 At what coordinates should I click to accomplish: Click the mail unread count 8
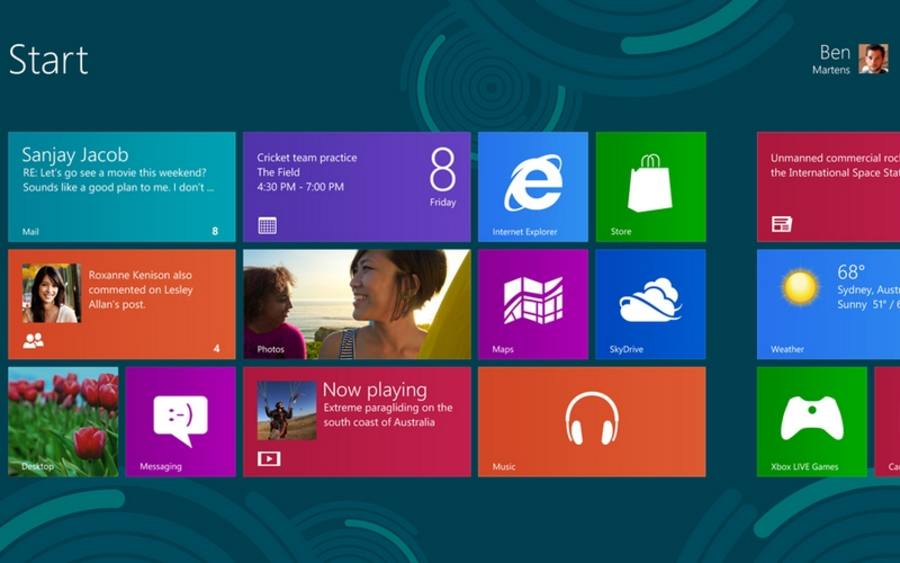(x=215, y=231)
